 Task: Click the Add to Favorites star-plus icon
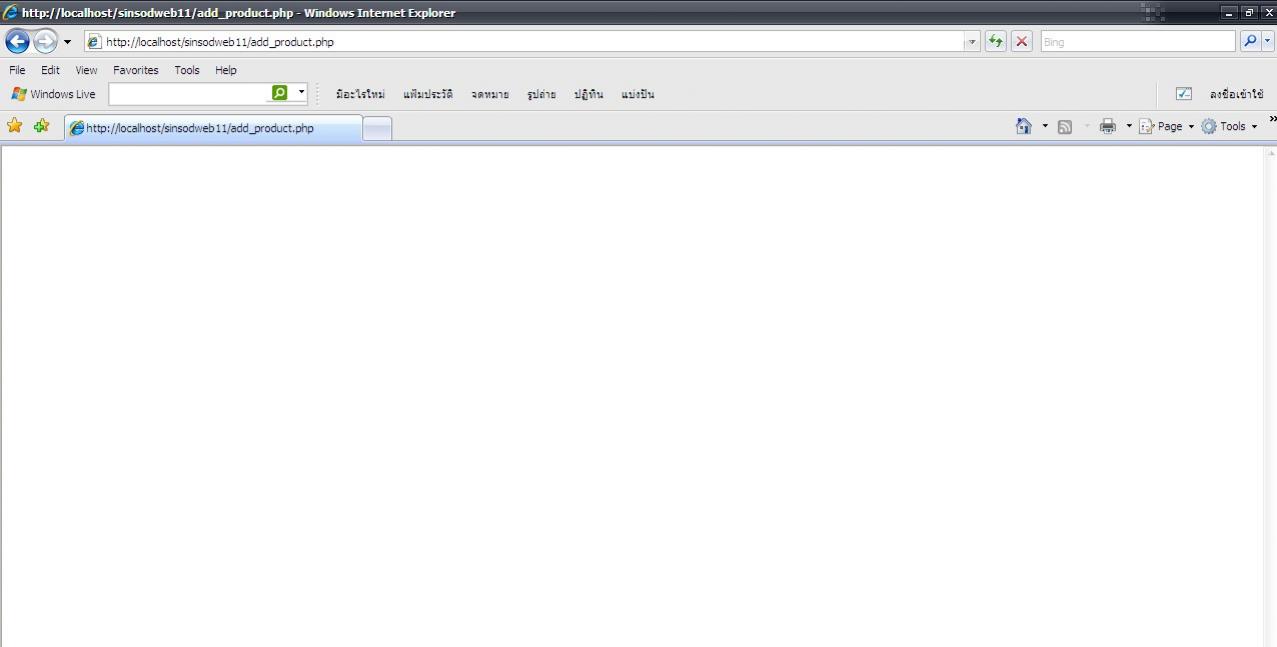[41, 126]
